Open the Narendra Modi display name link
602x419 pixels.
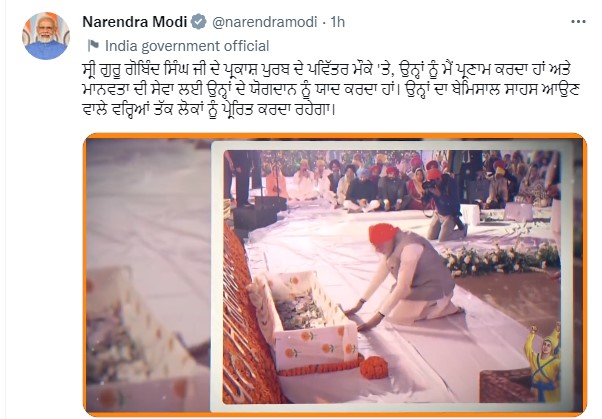135,22
